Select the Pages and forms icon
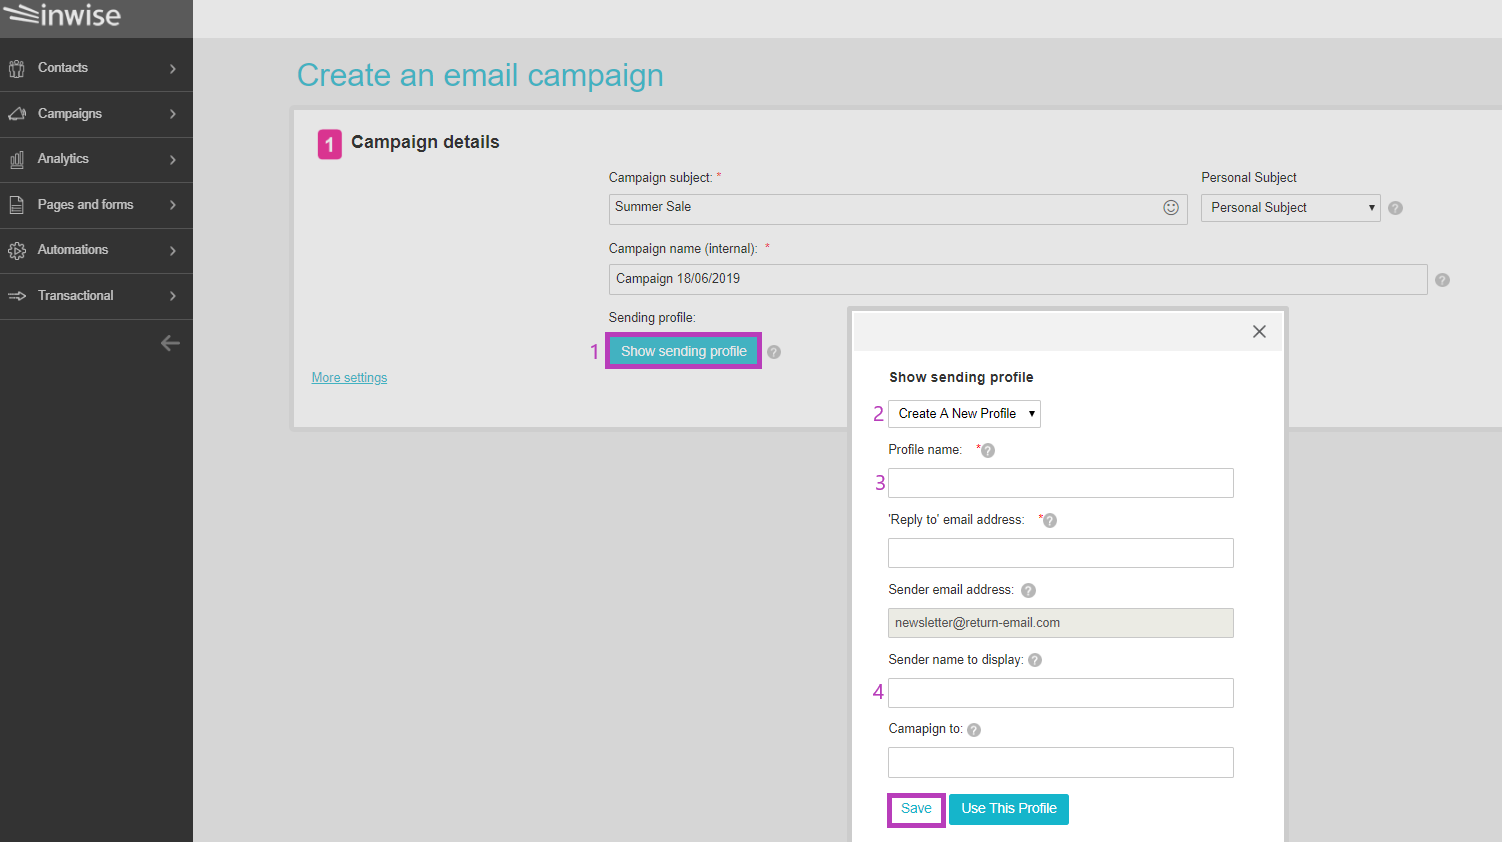Viewport: 1502px width, 842px height. tap(16, 204)
